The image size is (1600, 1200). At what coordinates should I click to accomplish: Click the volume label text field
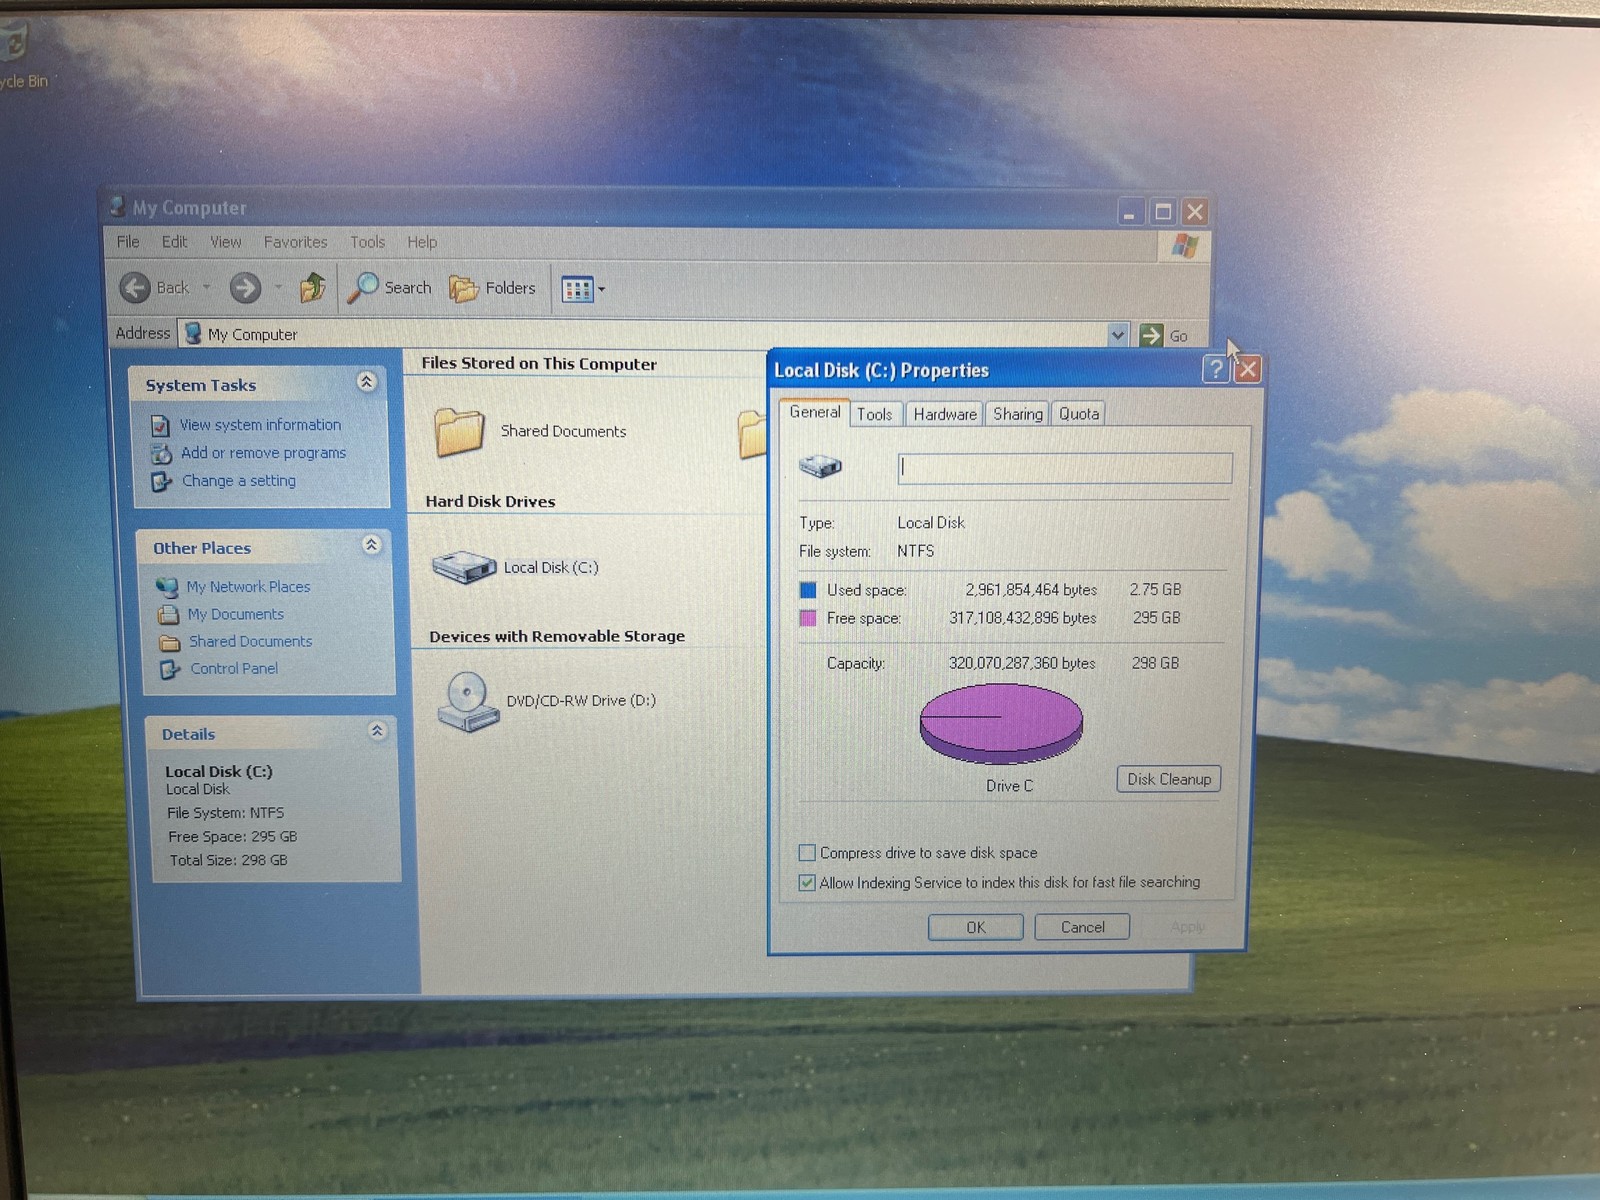tap(1065, 468)
